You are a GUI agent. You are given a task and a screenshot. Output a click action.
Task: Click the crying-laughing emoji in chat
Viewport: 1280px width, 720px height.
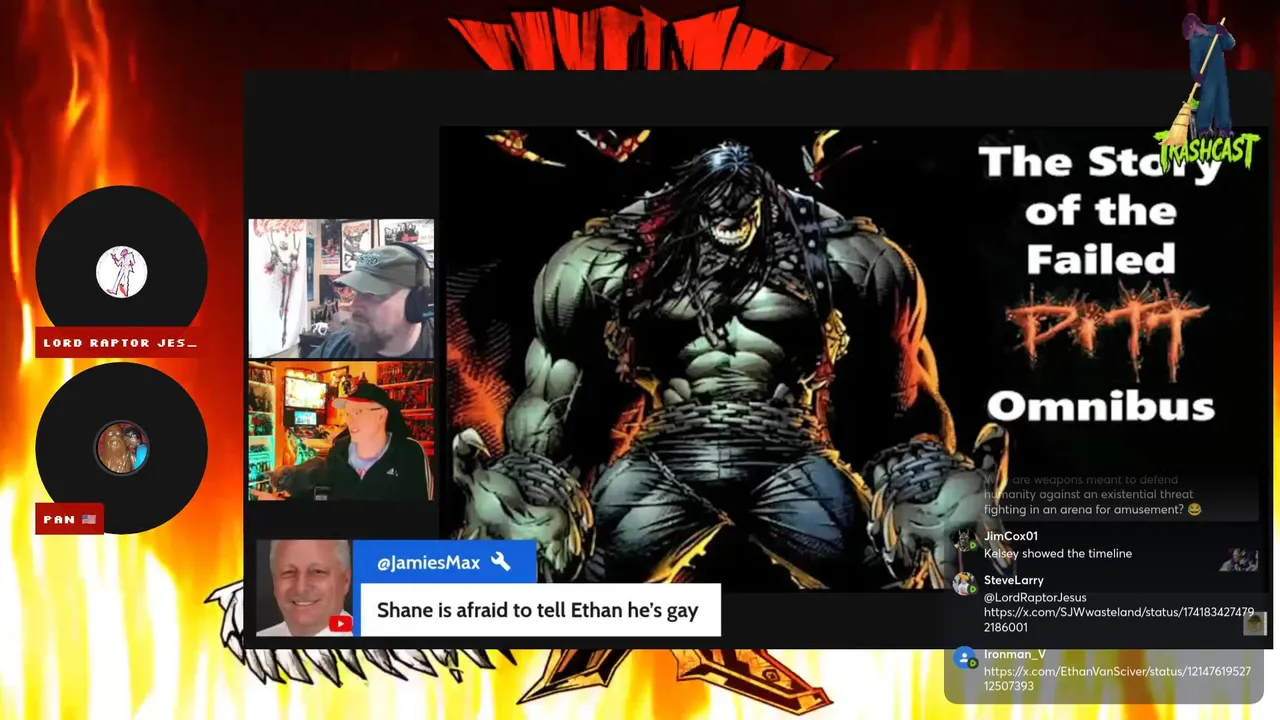(x=1193, y=509)
